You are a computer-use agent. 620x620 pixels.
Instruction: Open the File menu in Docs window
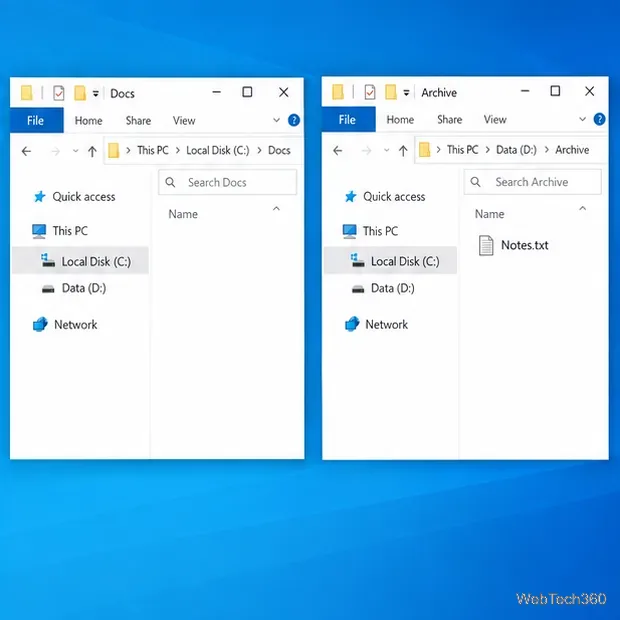[36, 120]
